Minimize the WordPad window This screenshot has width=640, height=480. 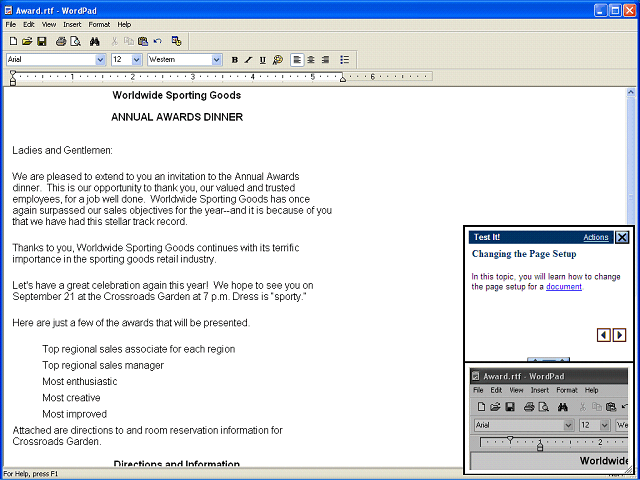[600, 10]
